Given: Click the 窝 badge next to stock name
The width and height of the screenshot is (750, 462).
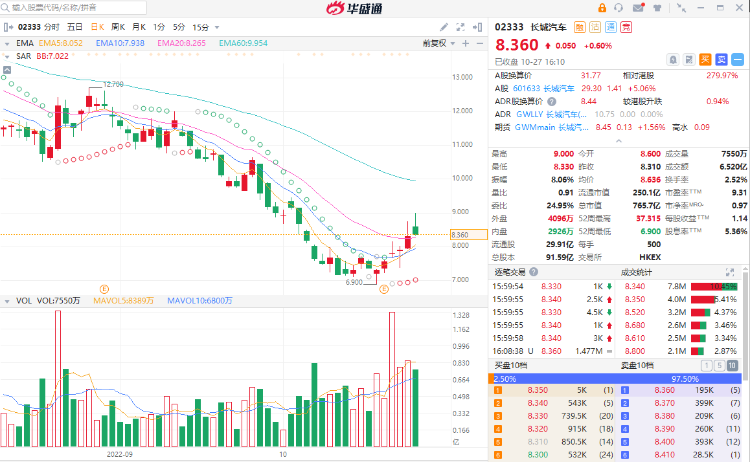Looking at the screenshot, I should (626, 27).
